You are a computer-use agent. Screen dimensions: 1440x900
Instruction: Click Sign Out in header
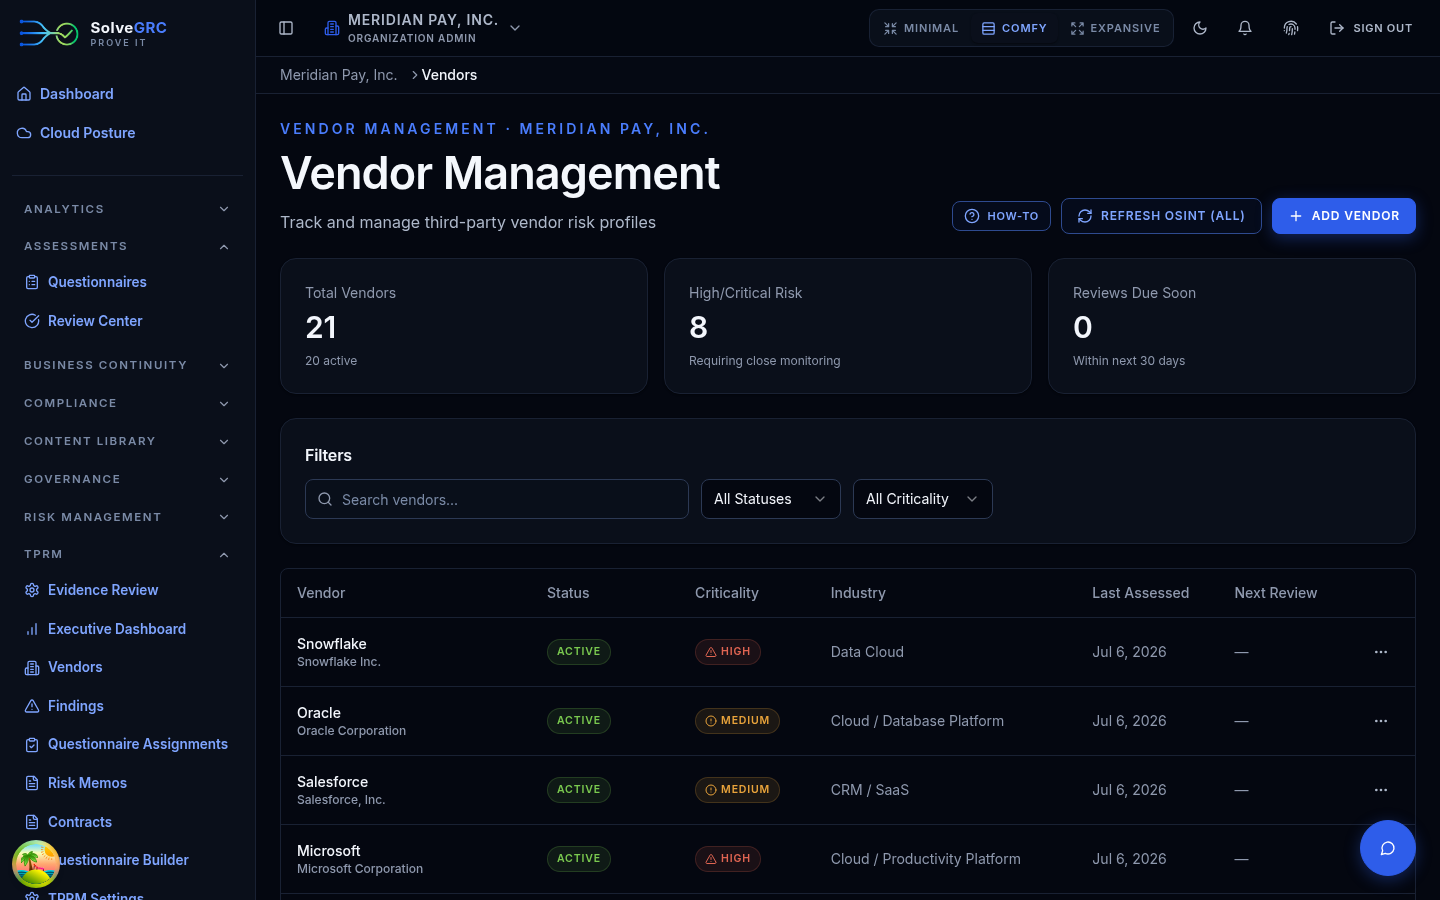1371,28
